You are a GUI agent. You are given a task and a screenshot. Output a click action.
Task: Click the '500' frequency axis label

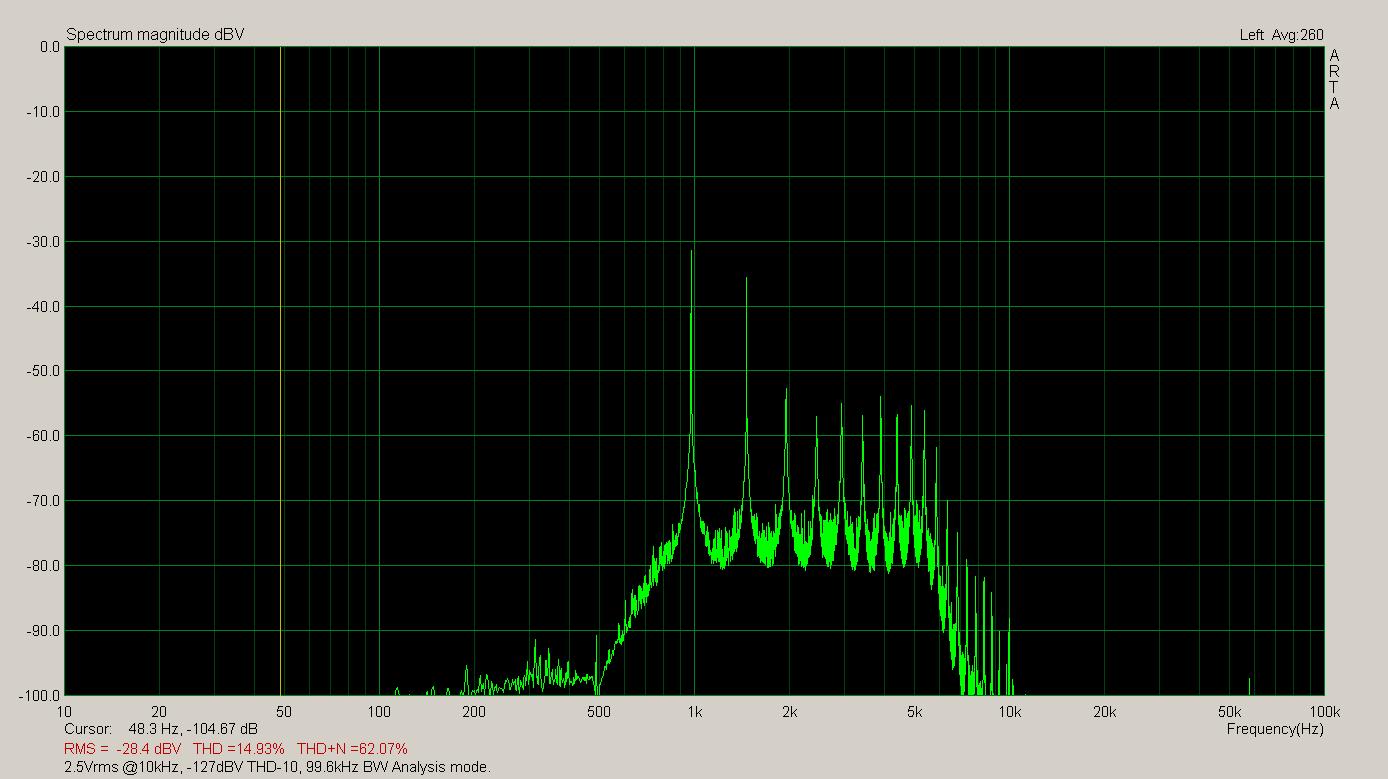pos(599,712)
